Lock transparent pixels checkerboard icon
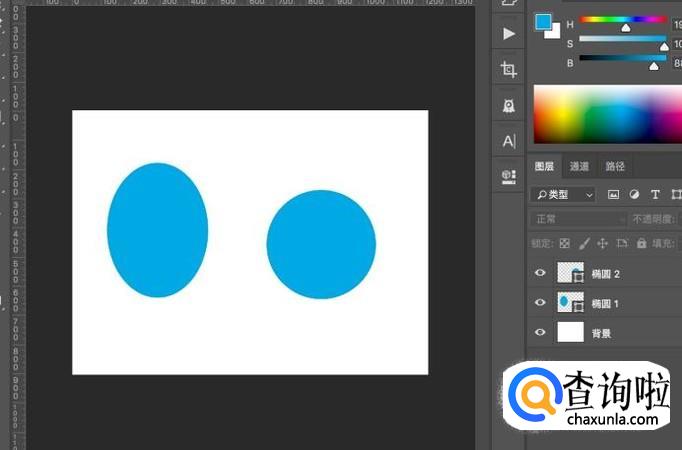The height and width of the screenshot is (450, 682). pos(565,243)
